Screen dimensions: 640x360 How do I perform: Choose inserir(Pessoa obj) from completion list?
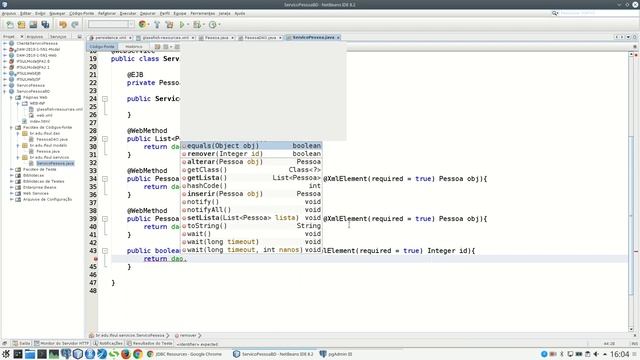click(x=251, y=194)
